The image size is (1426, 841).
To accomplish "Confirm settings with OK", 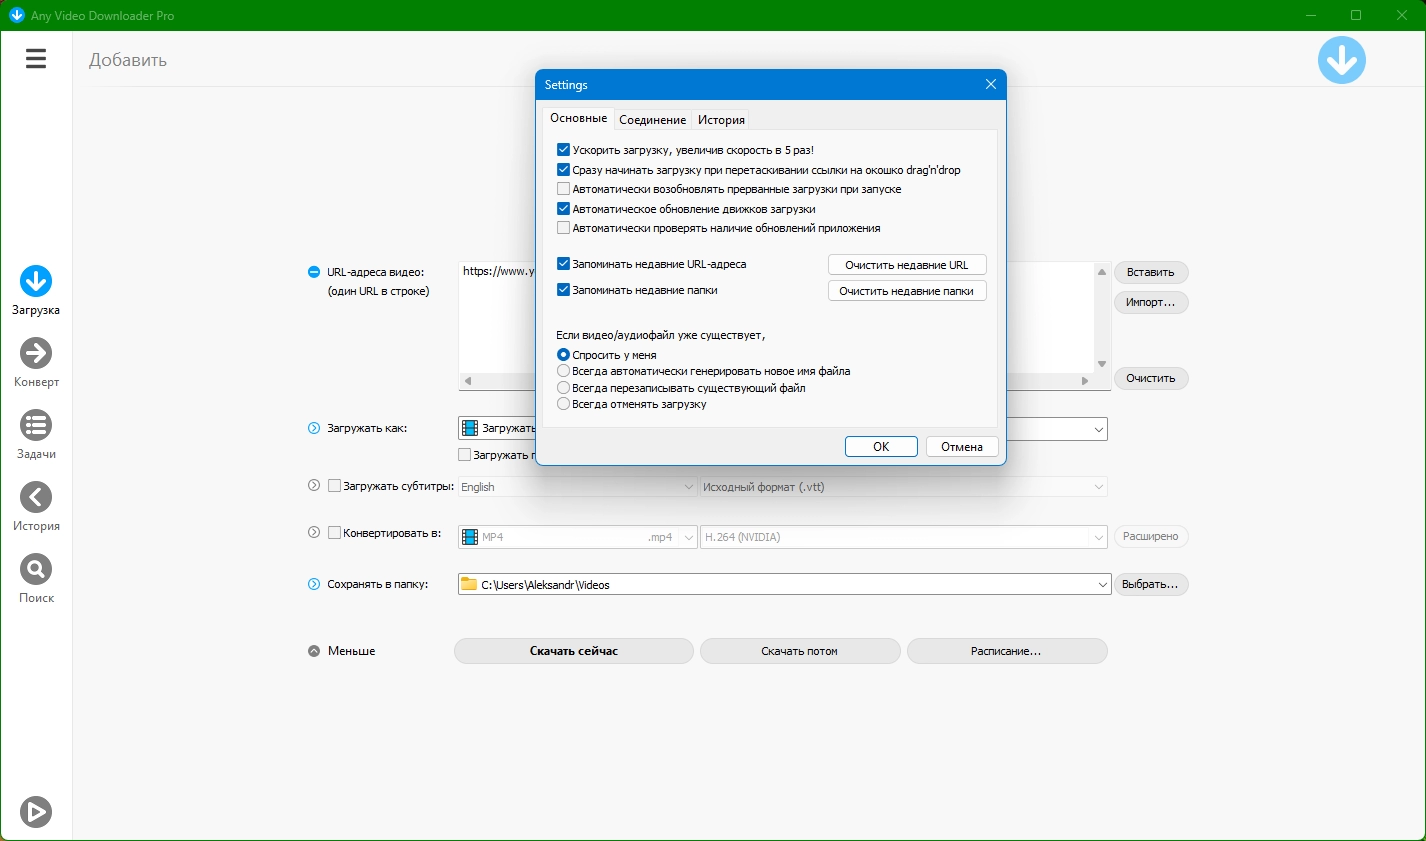I will pos(881,447).
